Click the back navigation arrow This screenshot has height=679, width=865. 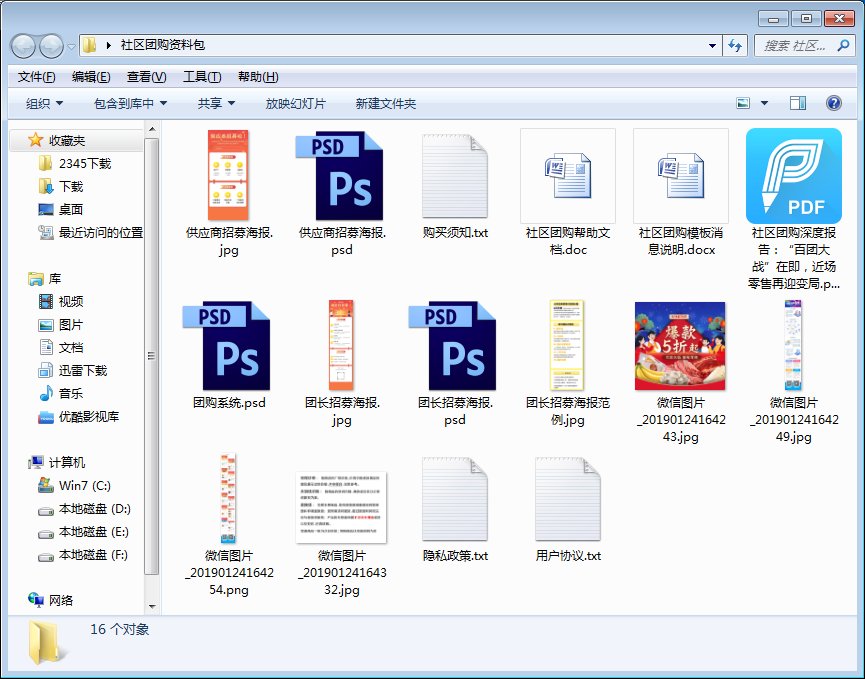point(22,46)
